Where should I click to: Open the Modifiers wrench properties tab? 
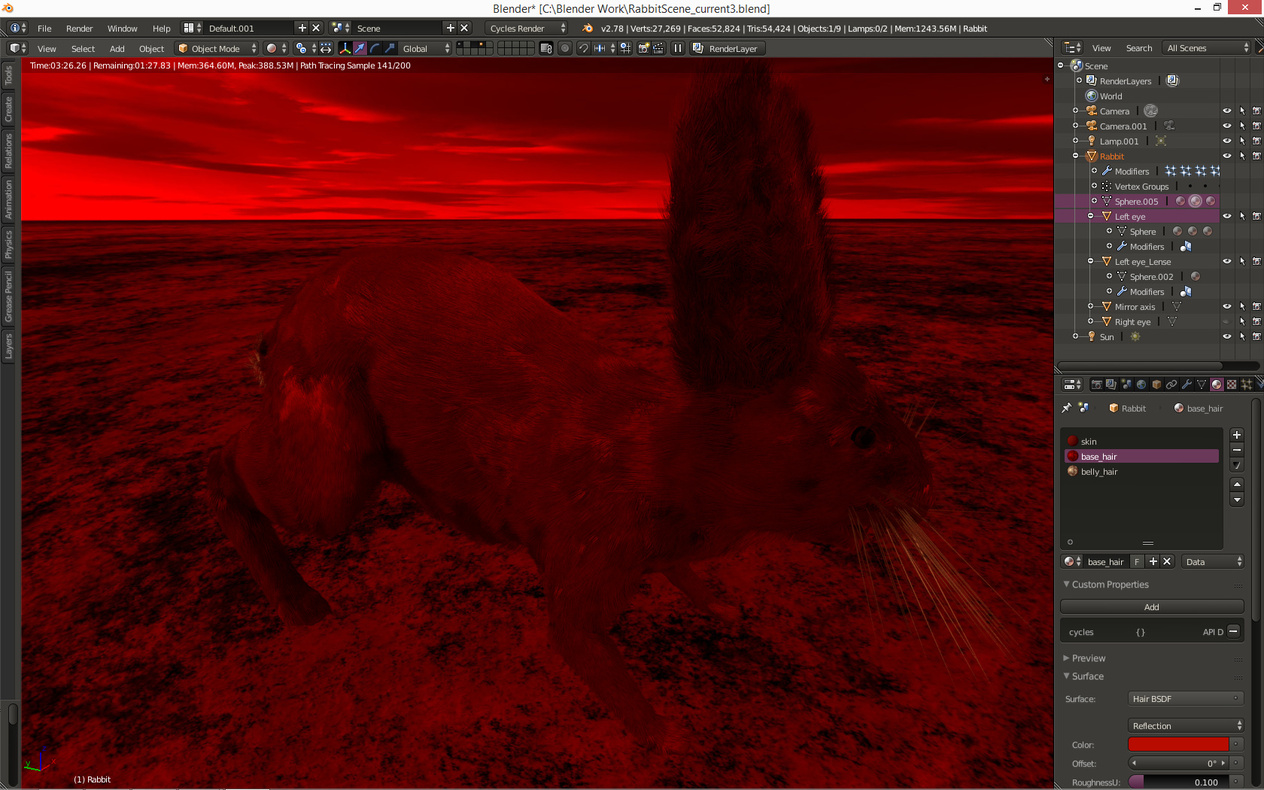(x=1187, y=385)
